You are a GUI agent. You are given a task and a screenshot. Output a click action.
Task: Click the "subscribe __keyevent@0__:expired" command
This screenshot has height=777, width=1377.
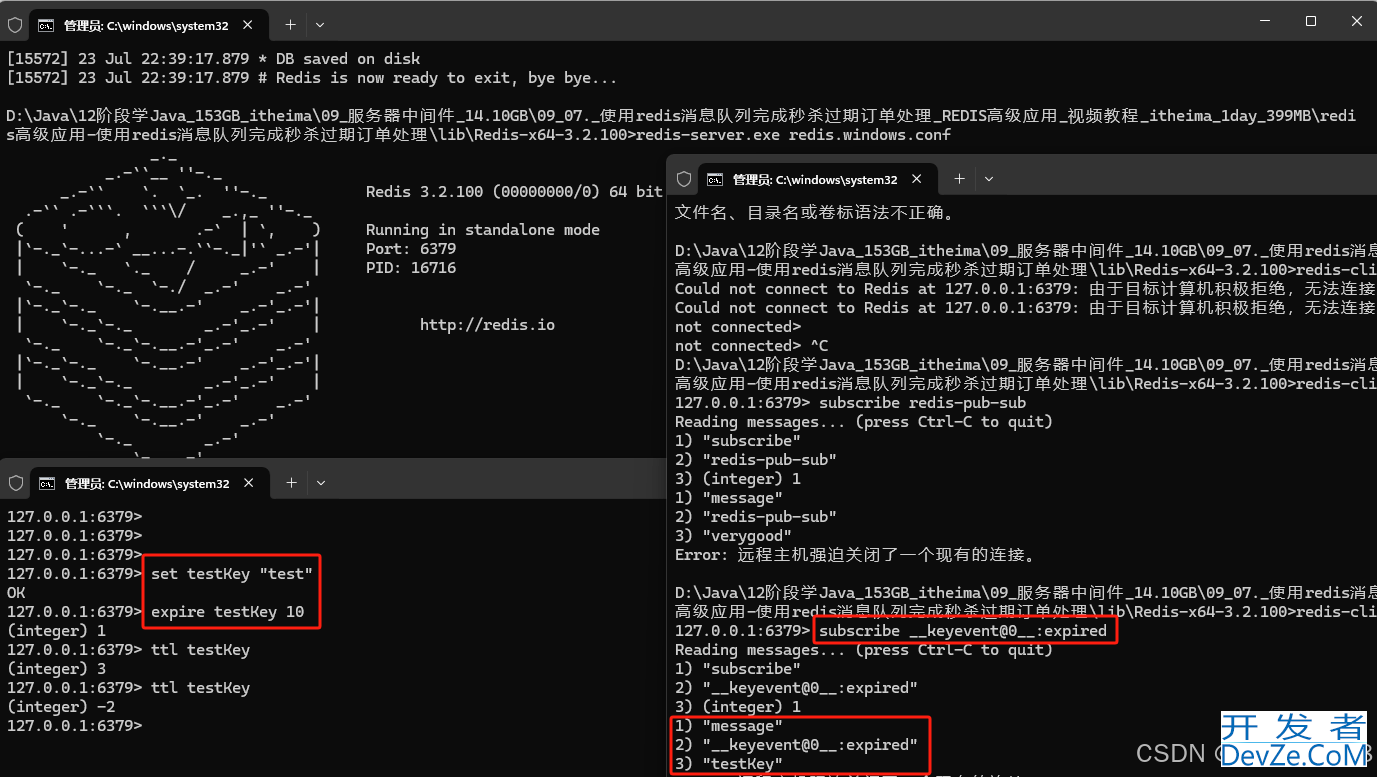[963, 631]
